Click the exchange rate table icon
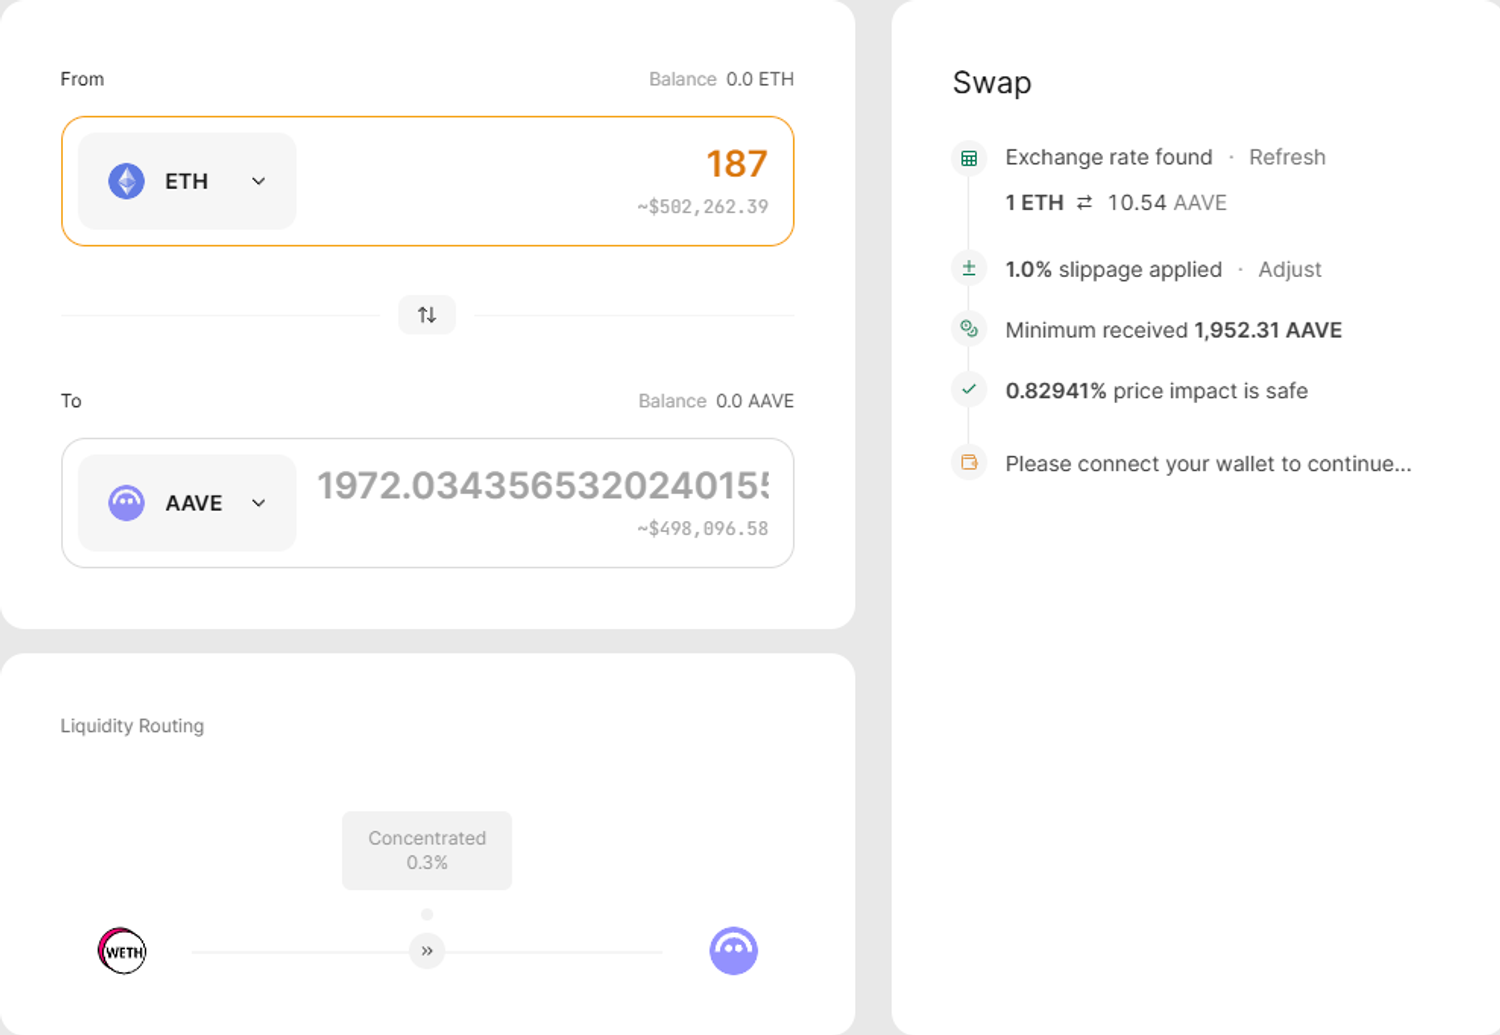 point(968,158)
